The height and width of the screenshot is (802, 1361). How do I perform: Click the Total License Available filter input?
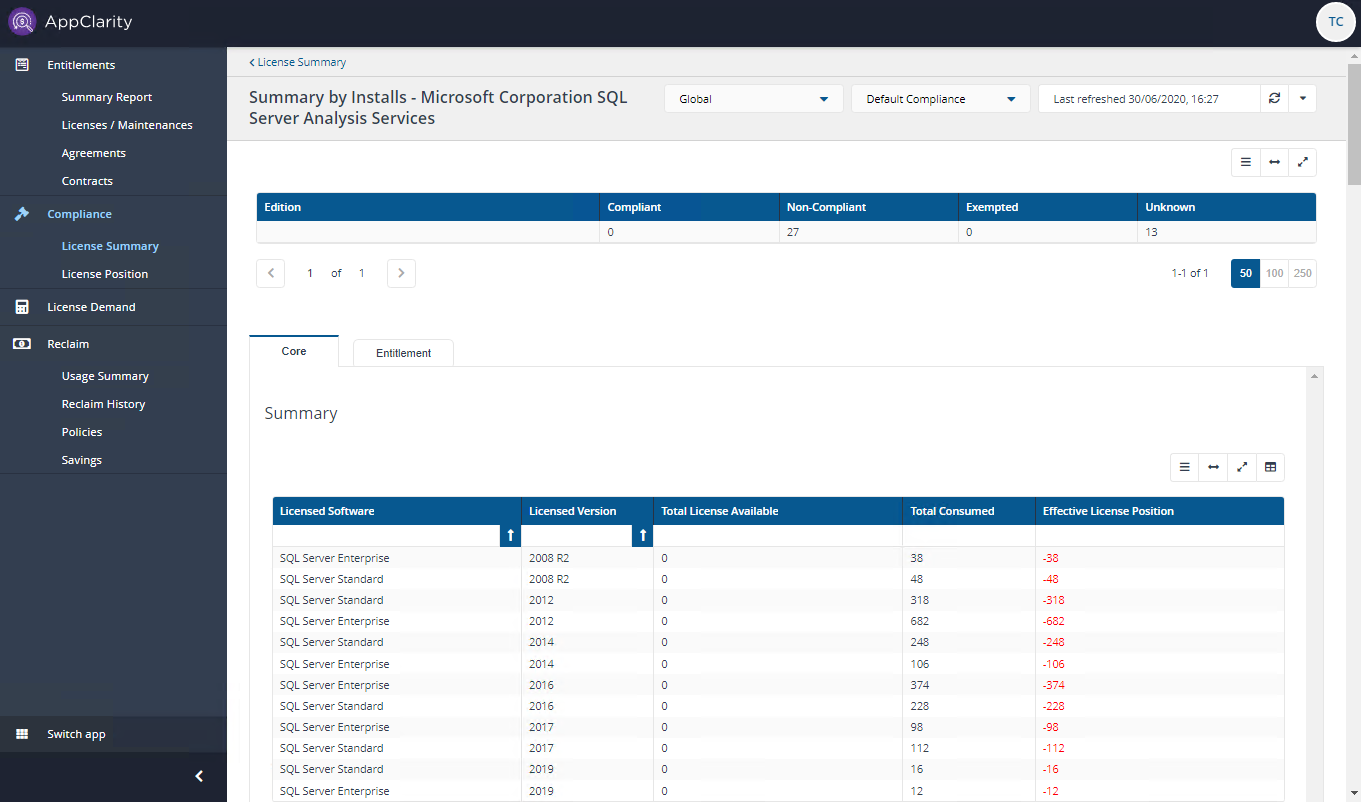click(778, 536)
